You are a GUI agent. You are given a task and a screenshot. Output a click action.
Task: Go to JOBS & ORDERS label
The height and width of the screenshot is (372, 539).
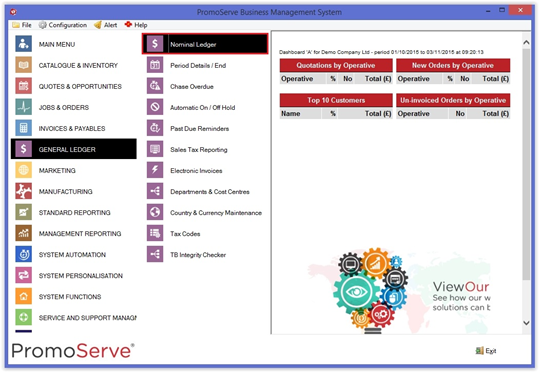click(x=64, y=107)
